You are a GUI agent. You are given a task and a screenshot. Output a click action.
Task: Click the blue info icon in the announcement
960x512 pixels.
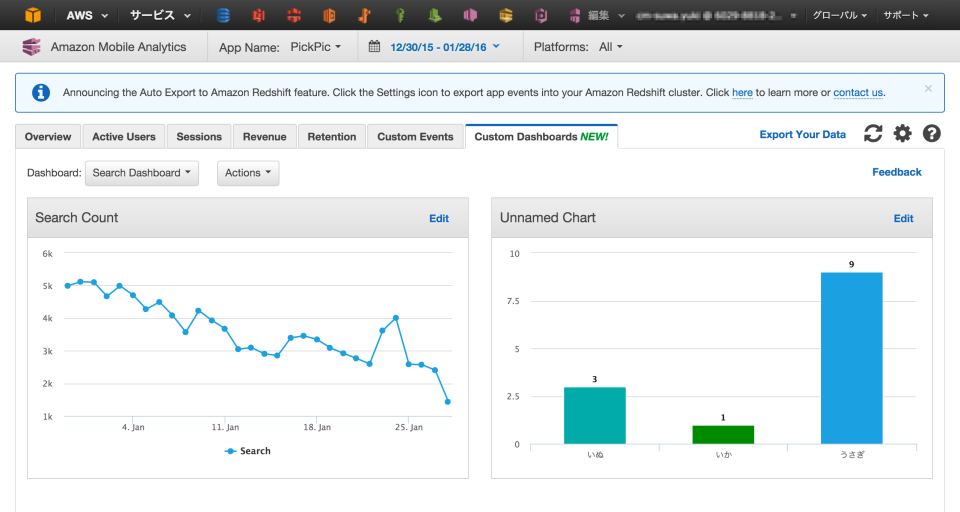click(40, 92)
